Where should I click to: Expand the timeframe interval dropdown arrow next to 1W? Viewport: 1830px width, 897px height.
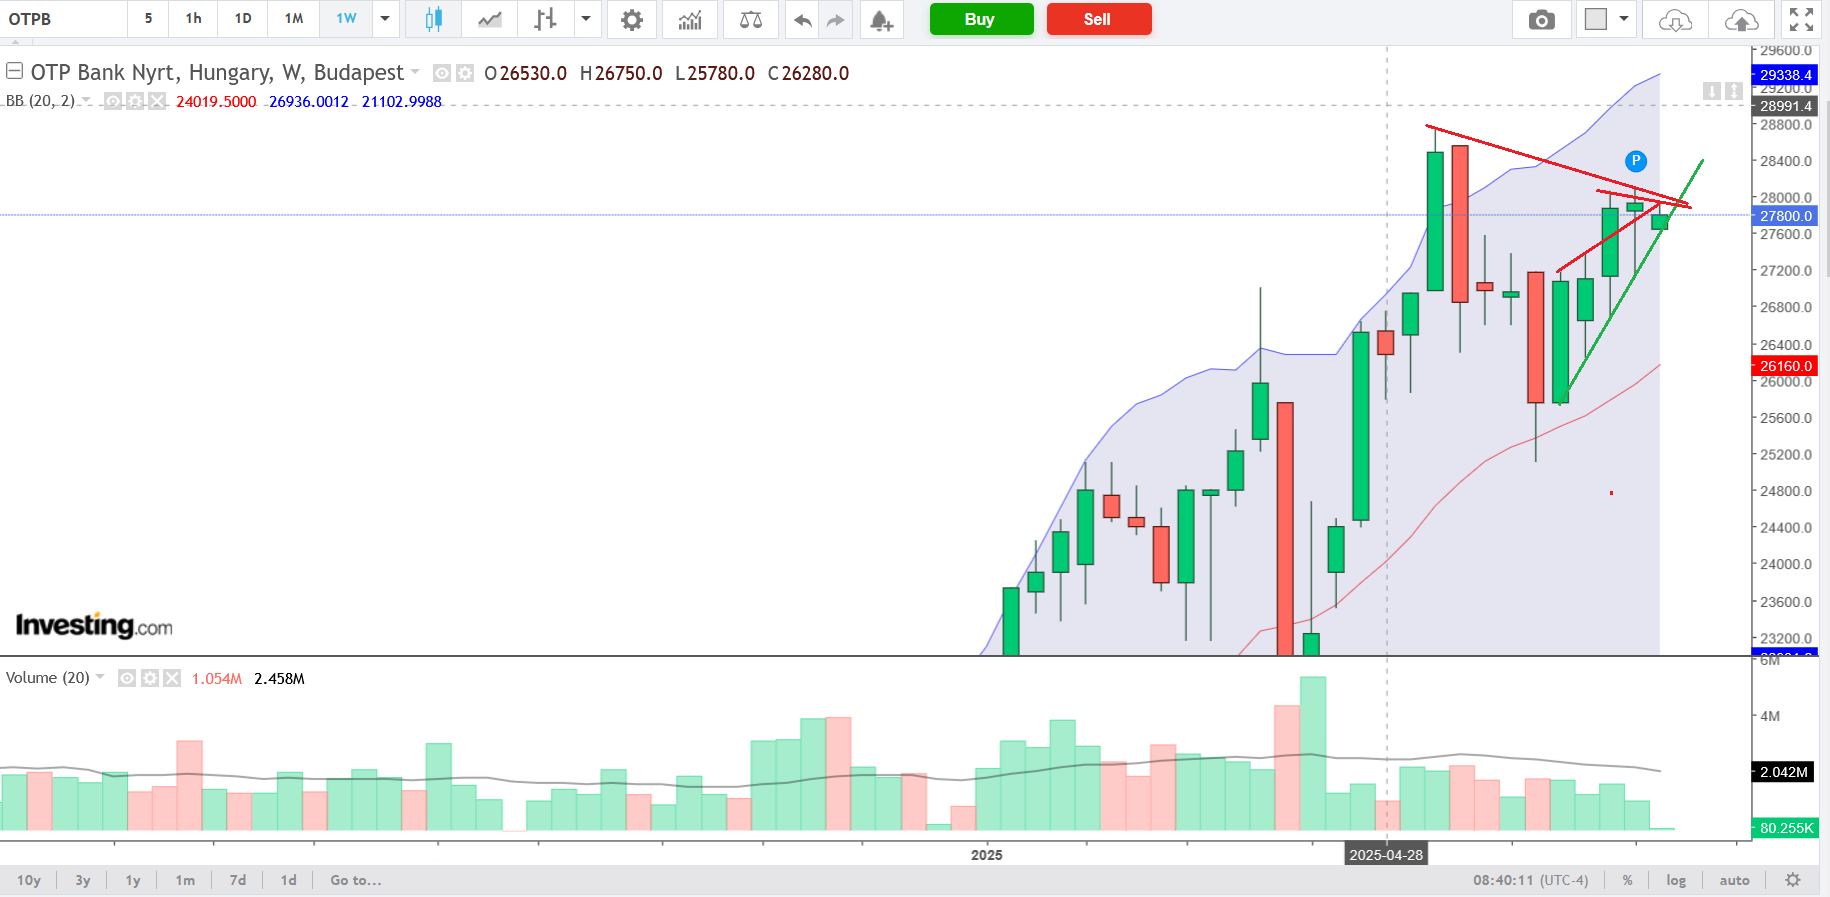[x=385, y=19]
